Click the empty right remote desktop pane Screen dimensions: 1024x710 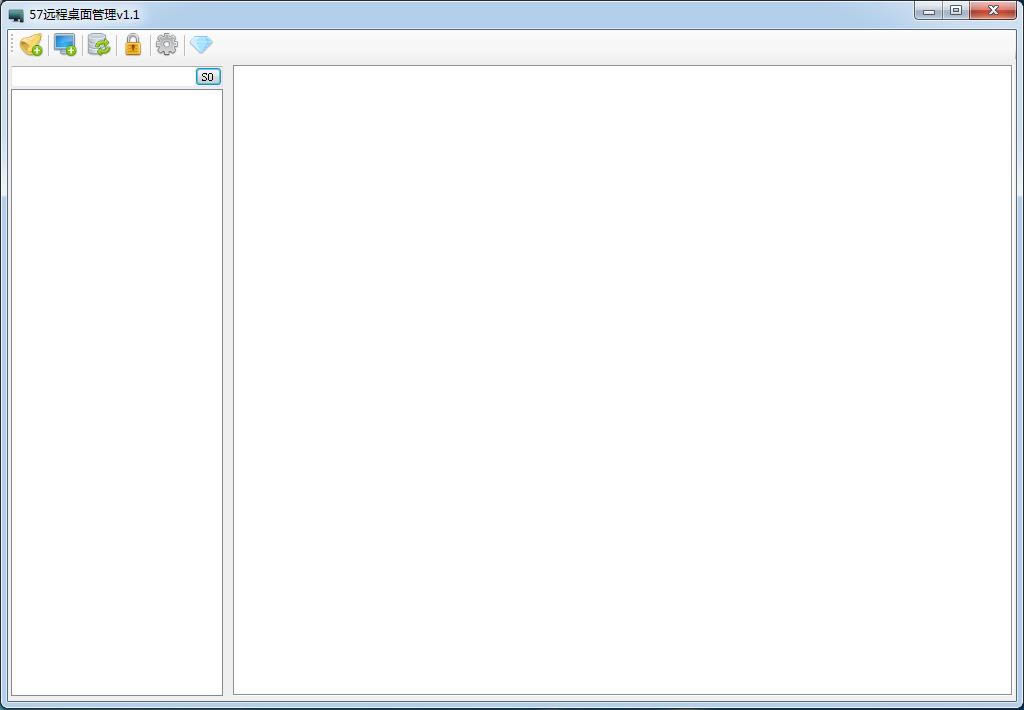[622, 380]
